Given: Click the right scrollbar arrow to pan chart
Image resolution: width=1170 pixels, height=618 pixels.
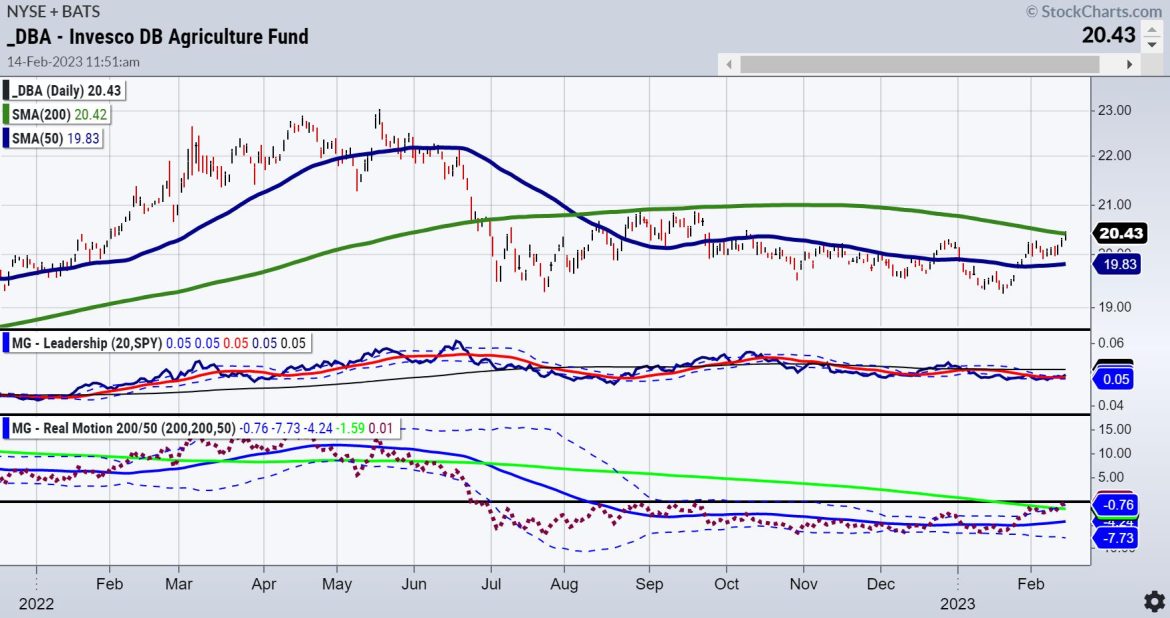Looking at the screenshot, I should (x=1128, y=63).
